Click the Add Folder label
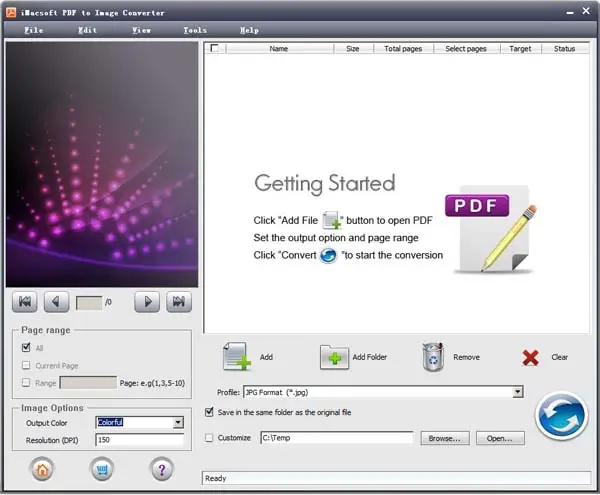 pyautogui.click(x=370, y=357)
